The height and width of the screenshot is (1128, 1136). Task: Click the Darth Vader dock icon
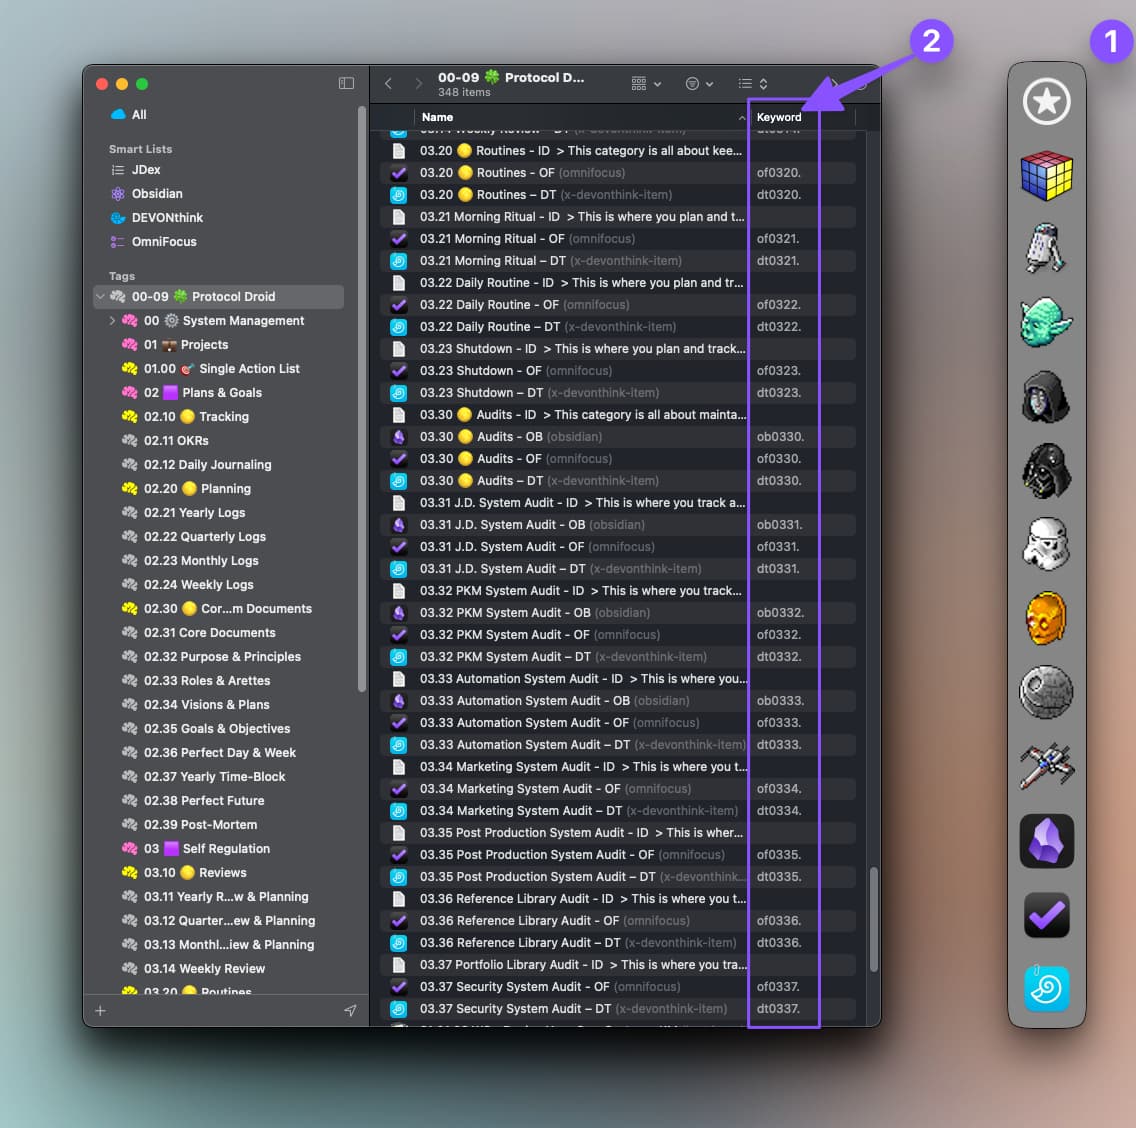coord(1046,471)
